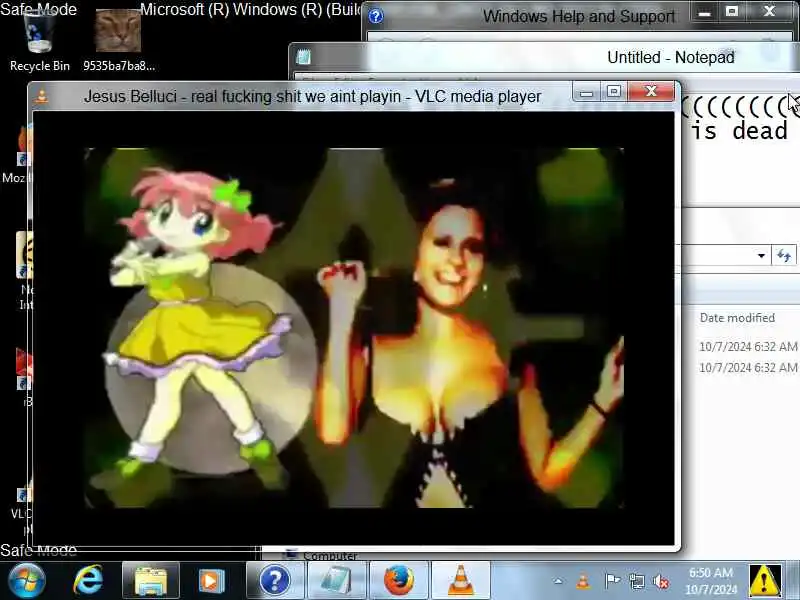Screen dimensions: 800x600
Task: Maximize the Windows Help and Support window
Action: pos(732,12)
